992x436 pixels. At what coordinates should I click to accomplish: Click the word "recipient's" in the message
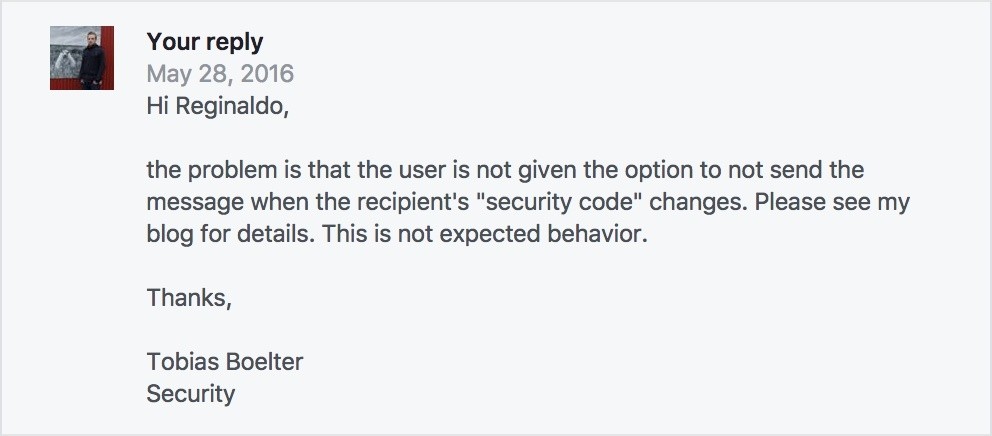tap(417, 202)
